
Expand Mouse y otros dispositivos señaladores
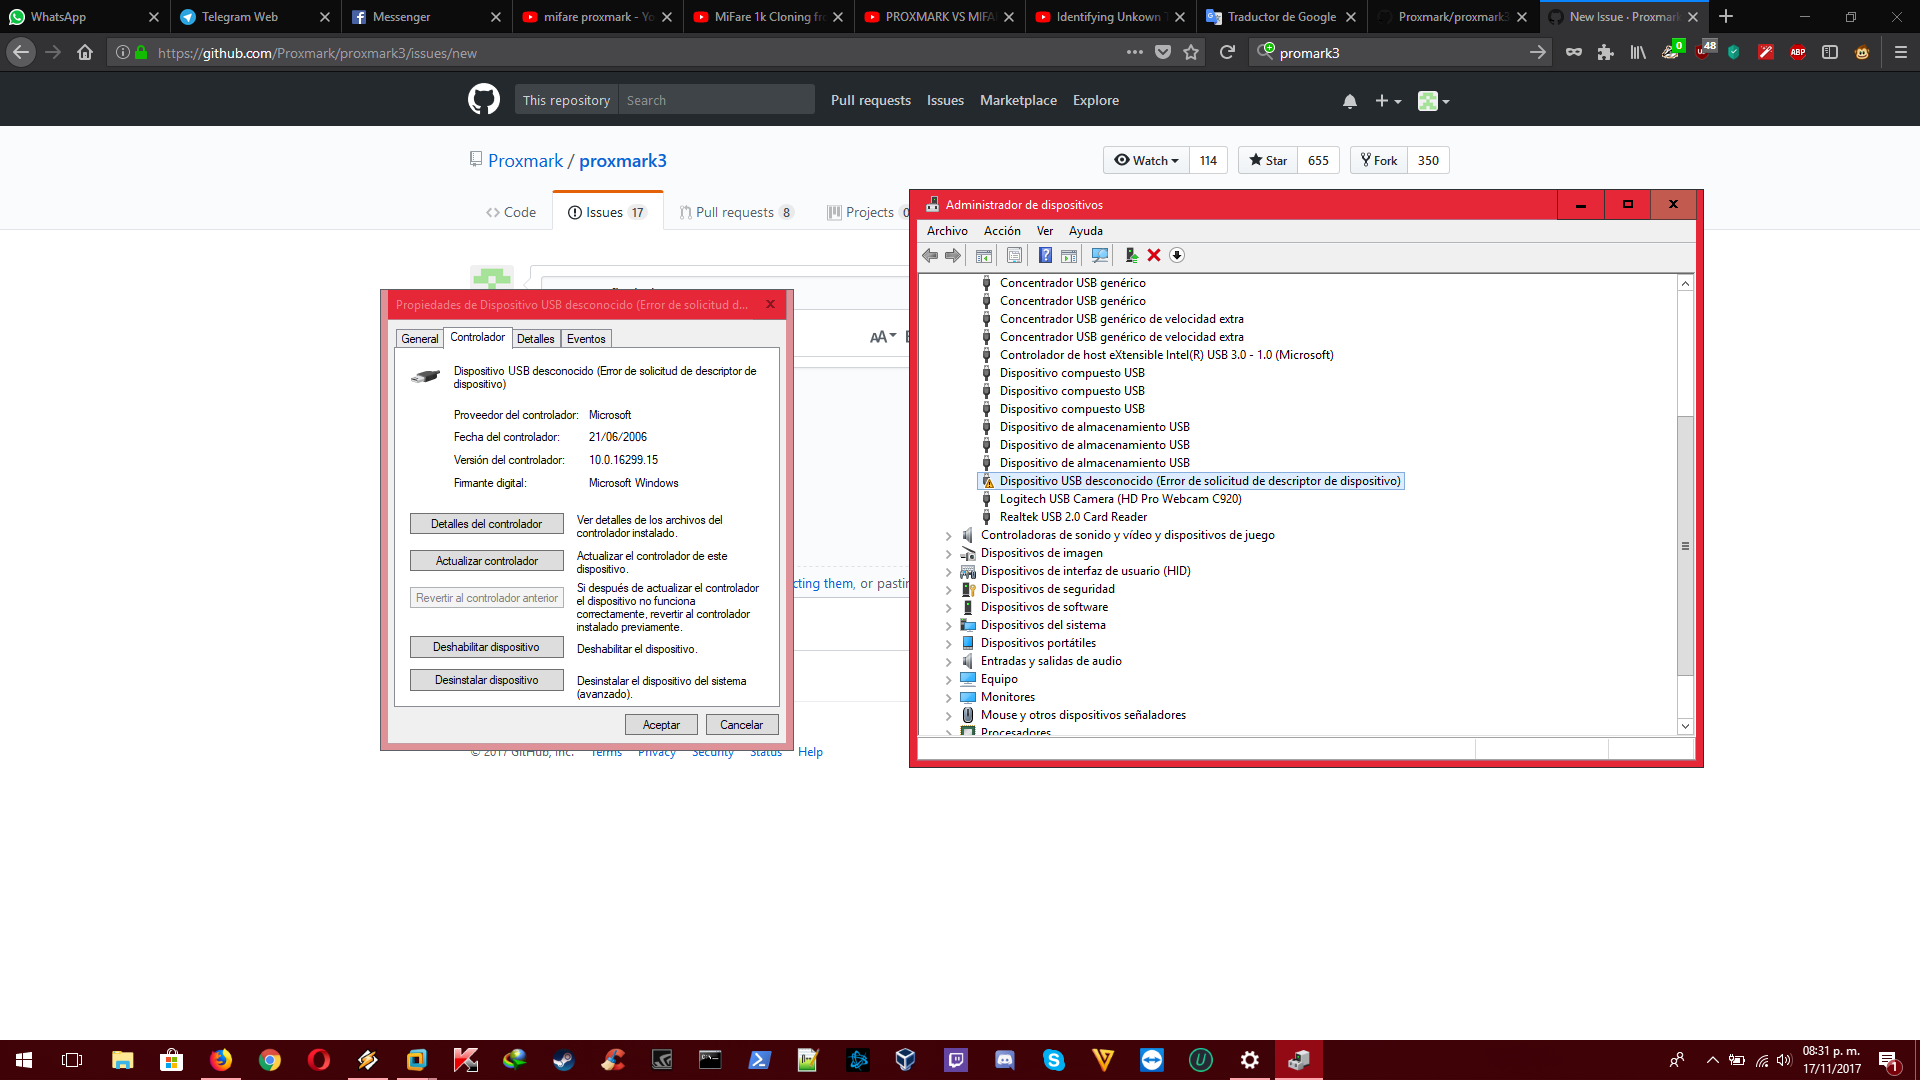[x=948, y=716]
